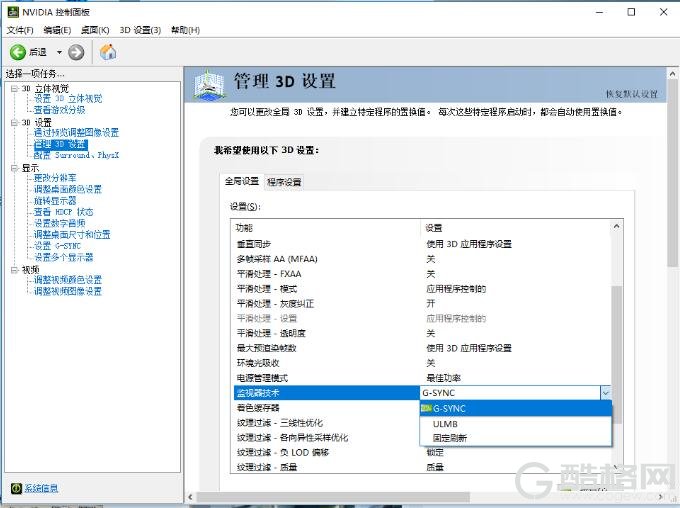The height and width of the screenshot is (508, 680).
Task: Click the NVIDIA logo in title bar
Action: pyautogui.click(x=13, y=12)
